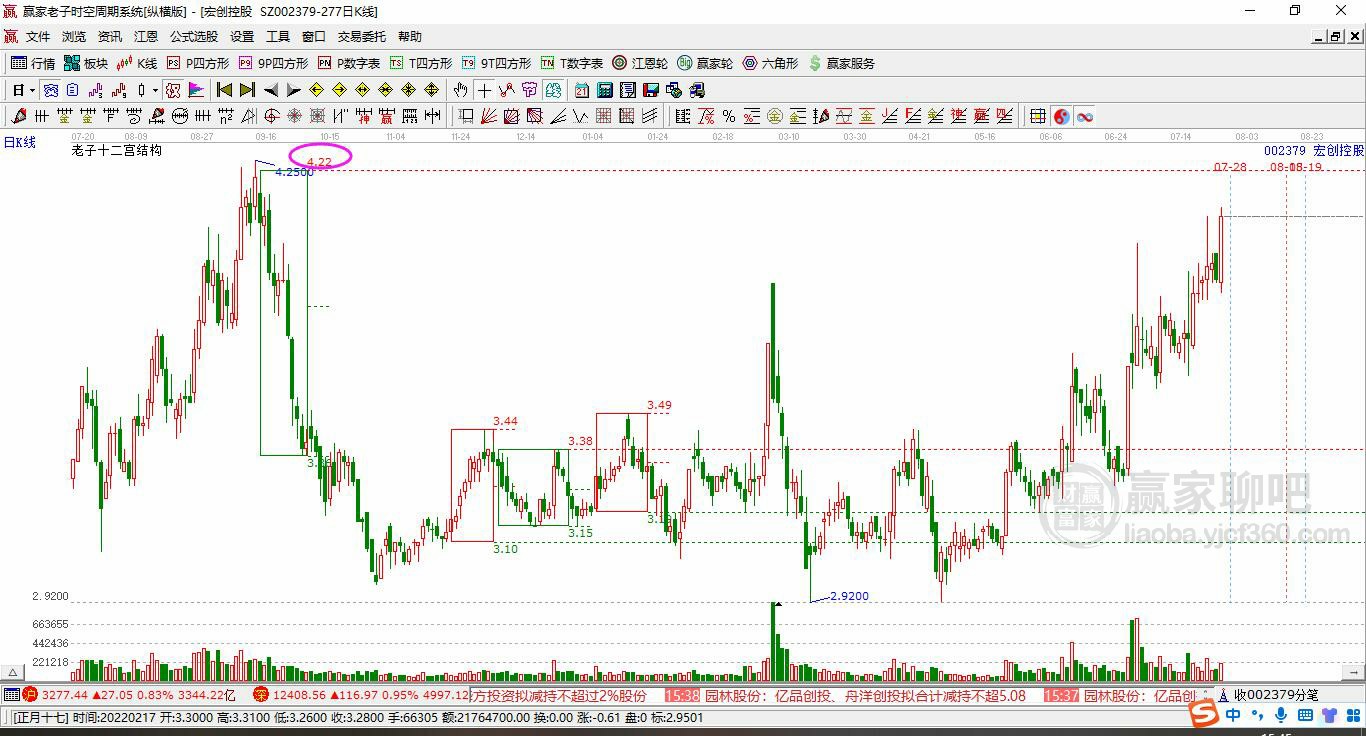Screen dimensions: 1366x736
Task: Open the 江恩 menu
Action: pos(146,37)
